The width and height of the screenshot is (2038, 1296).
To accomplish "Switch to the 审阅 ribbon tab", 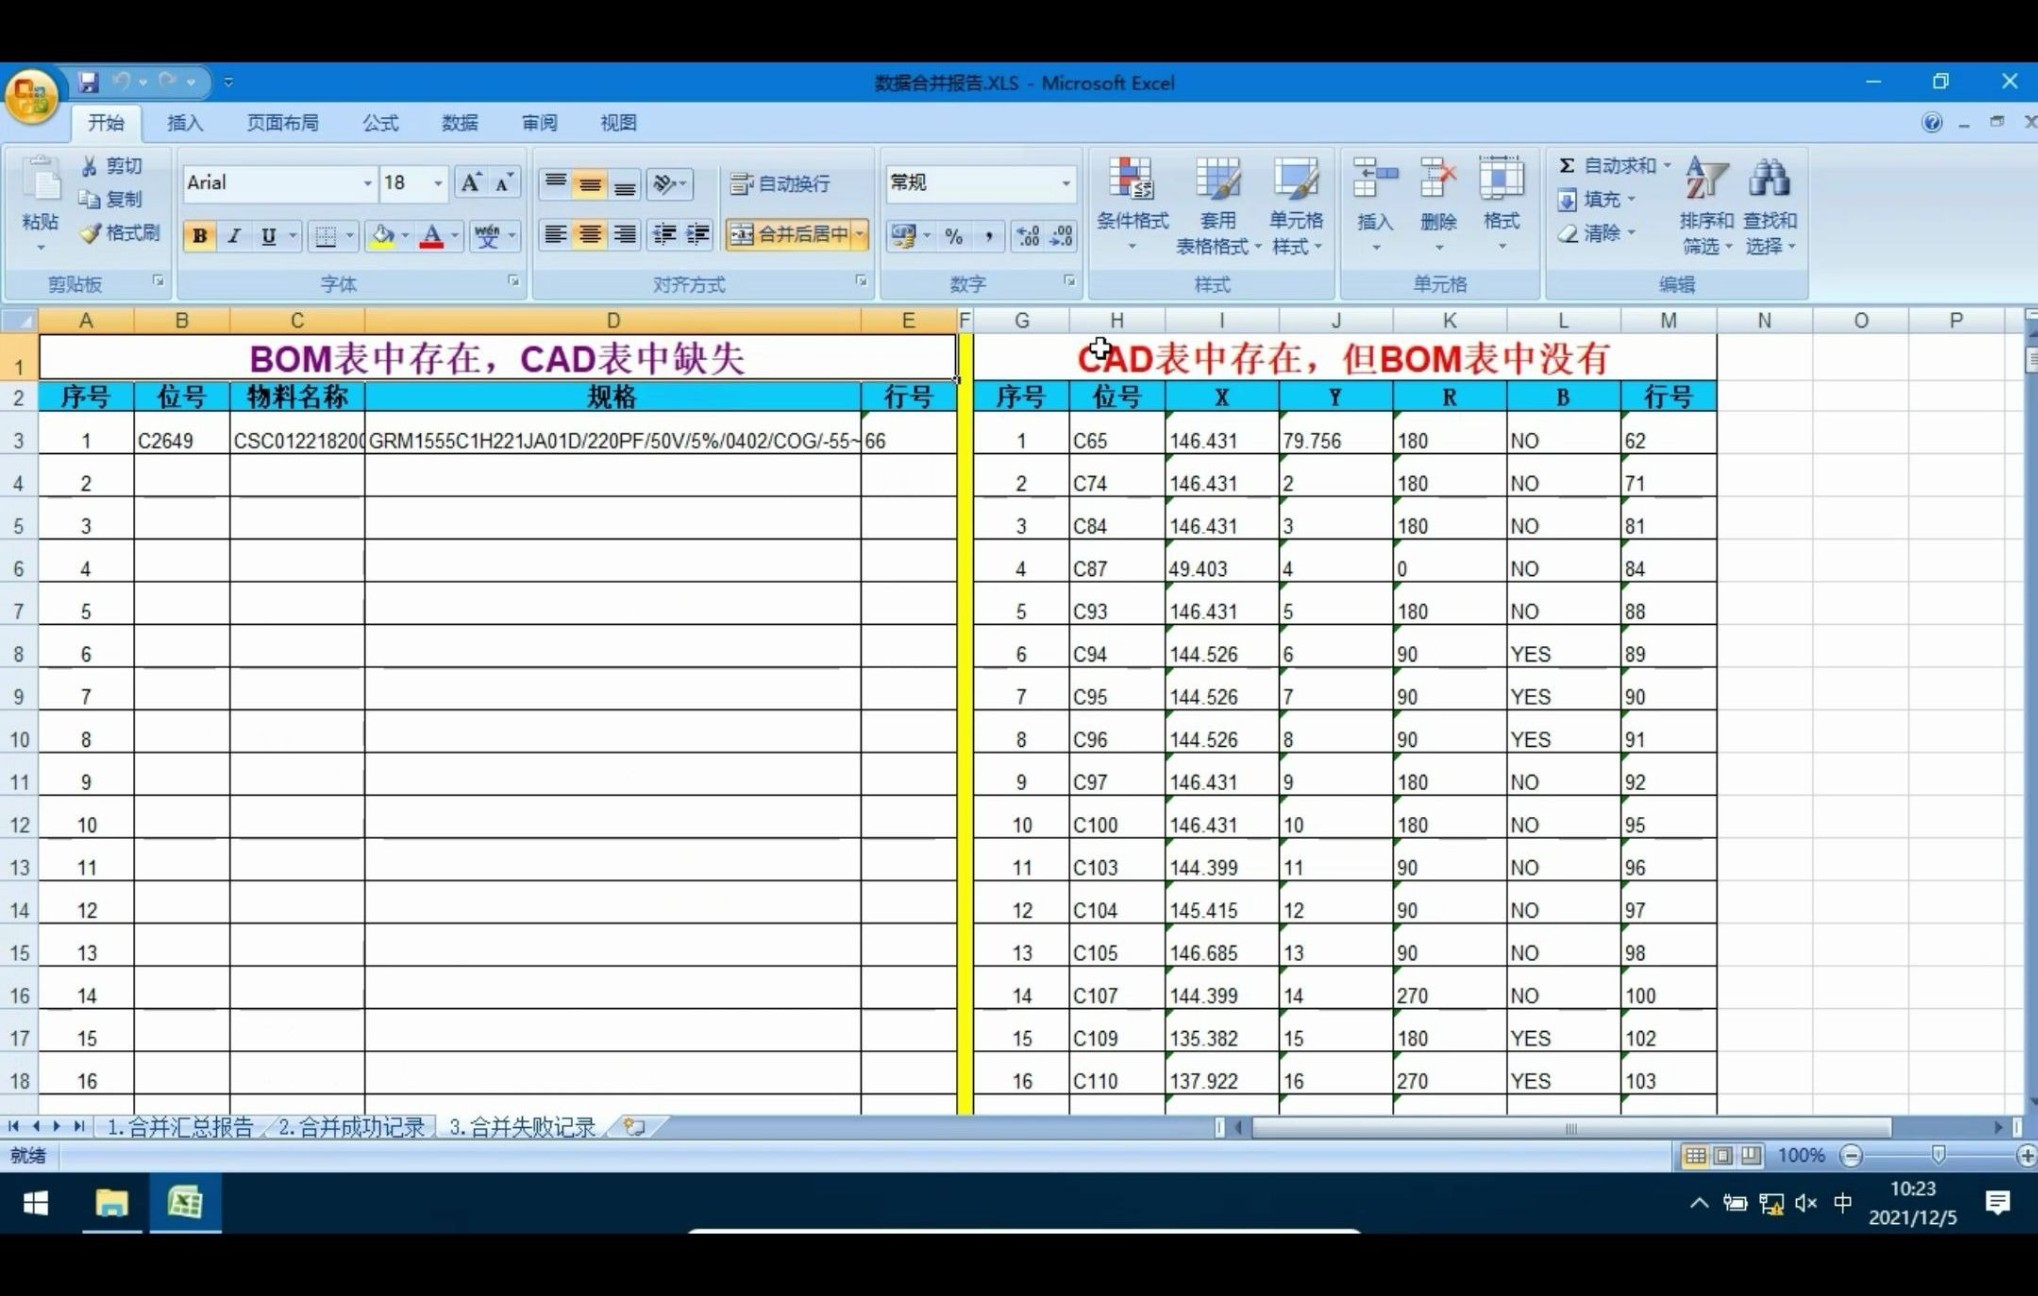I will (x=539, y=123).
